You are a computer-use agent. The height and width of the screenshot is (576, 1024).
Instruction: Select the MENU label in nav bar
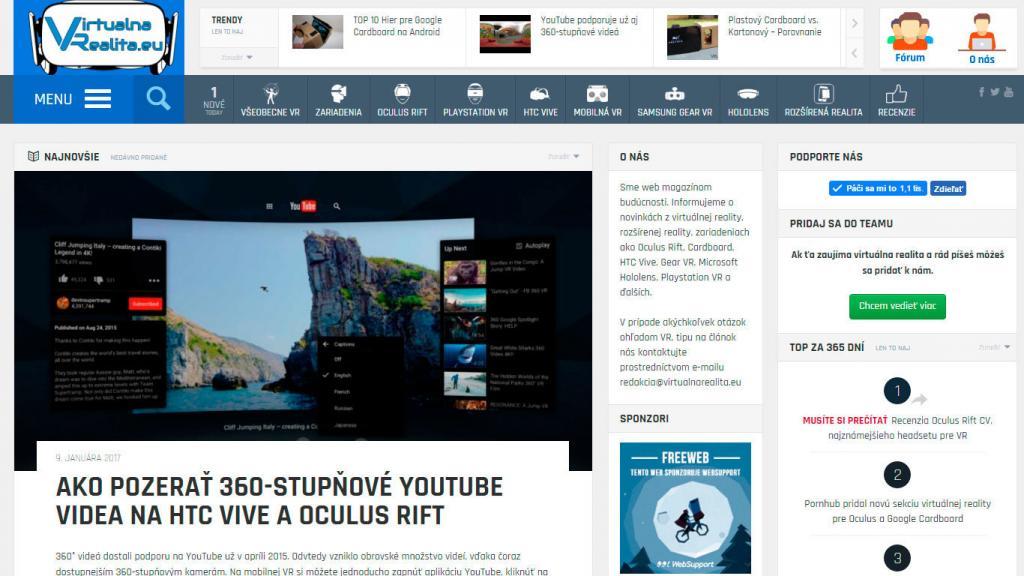click(53, 99)
